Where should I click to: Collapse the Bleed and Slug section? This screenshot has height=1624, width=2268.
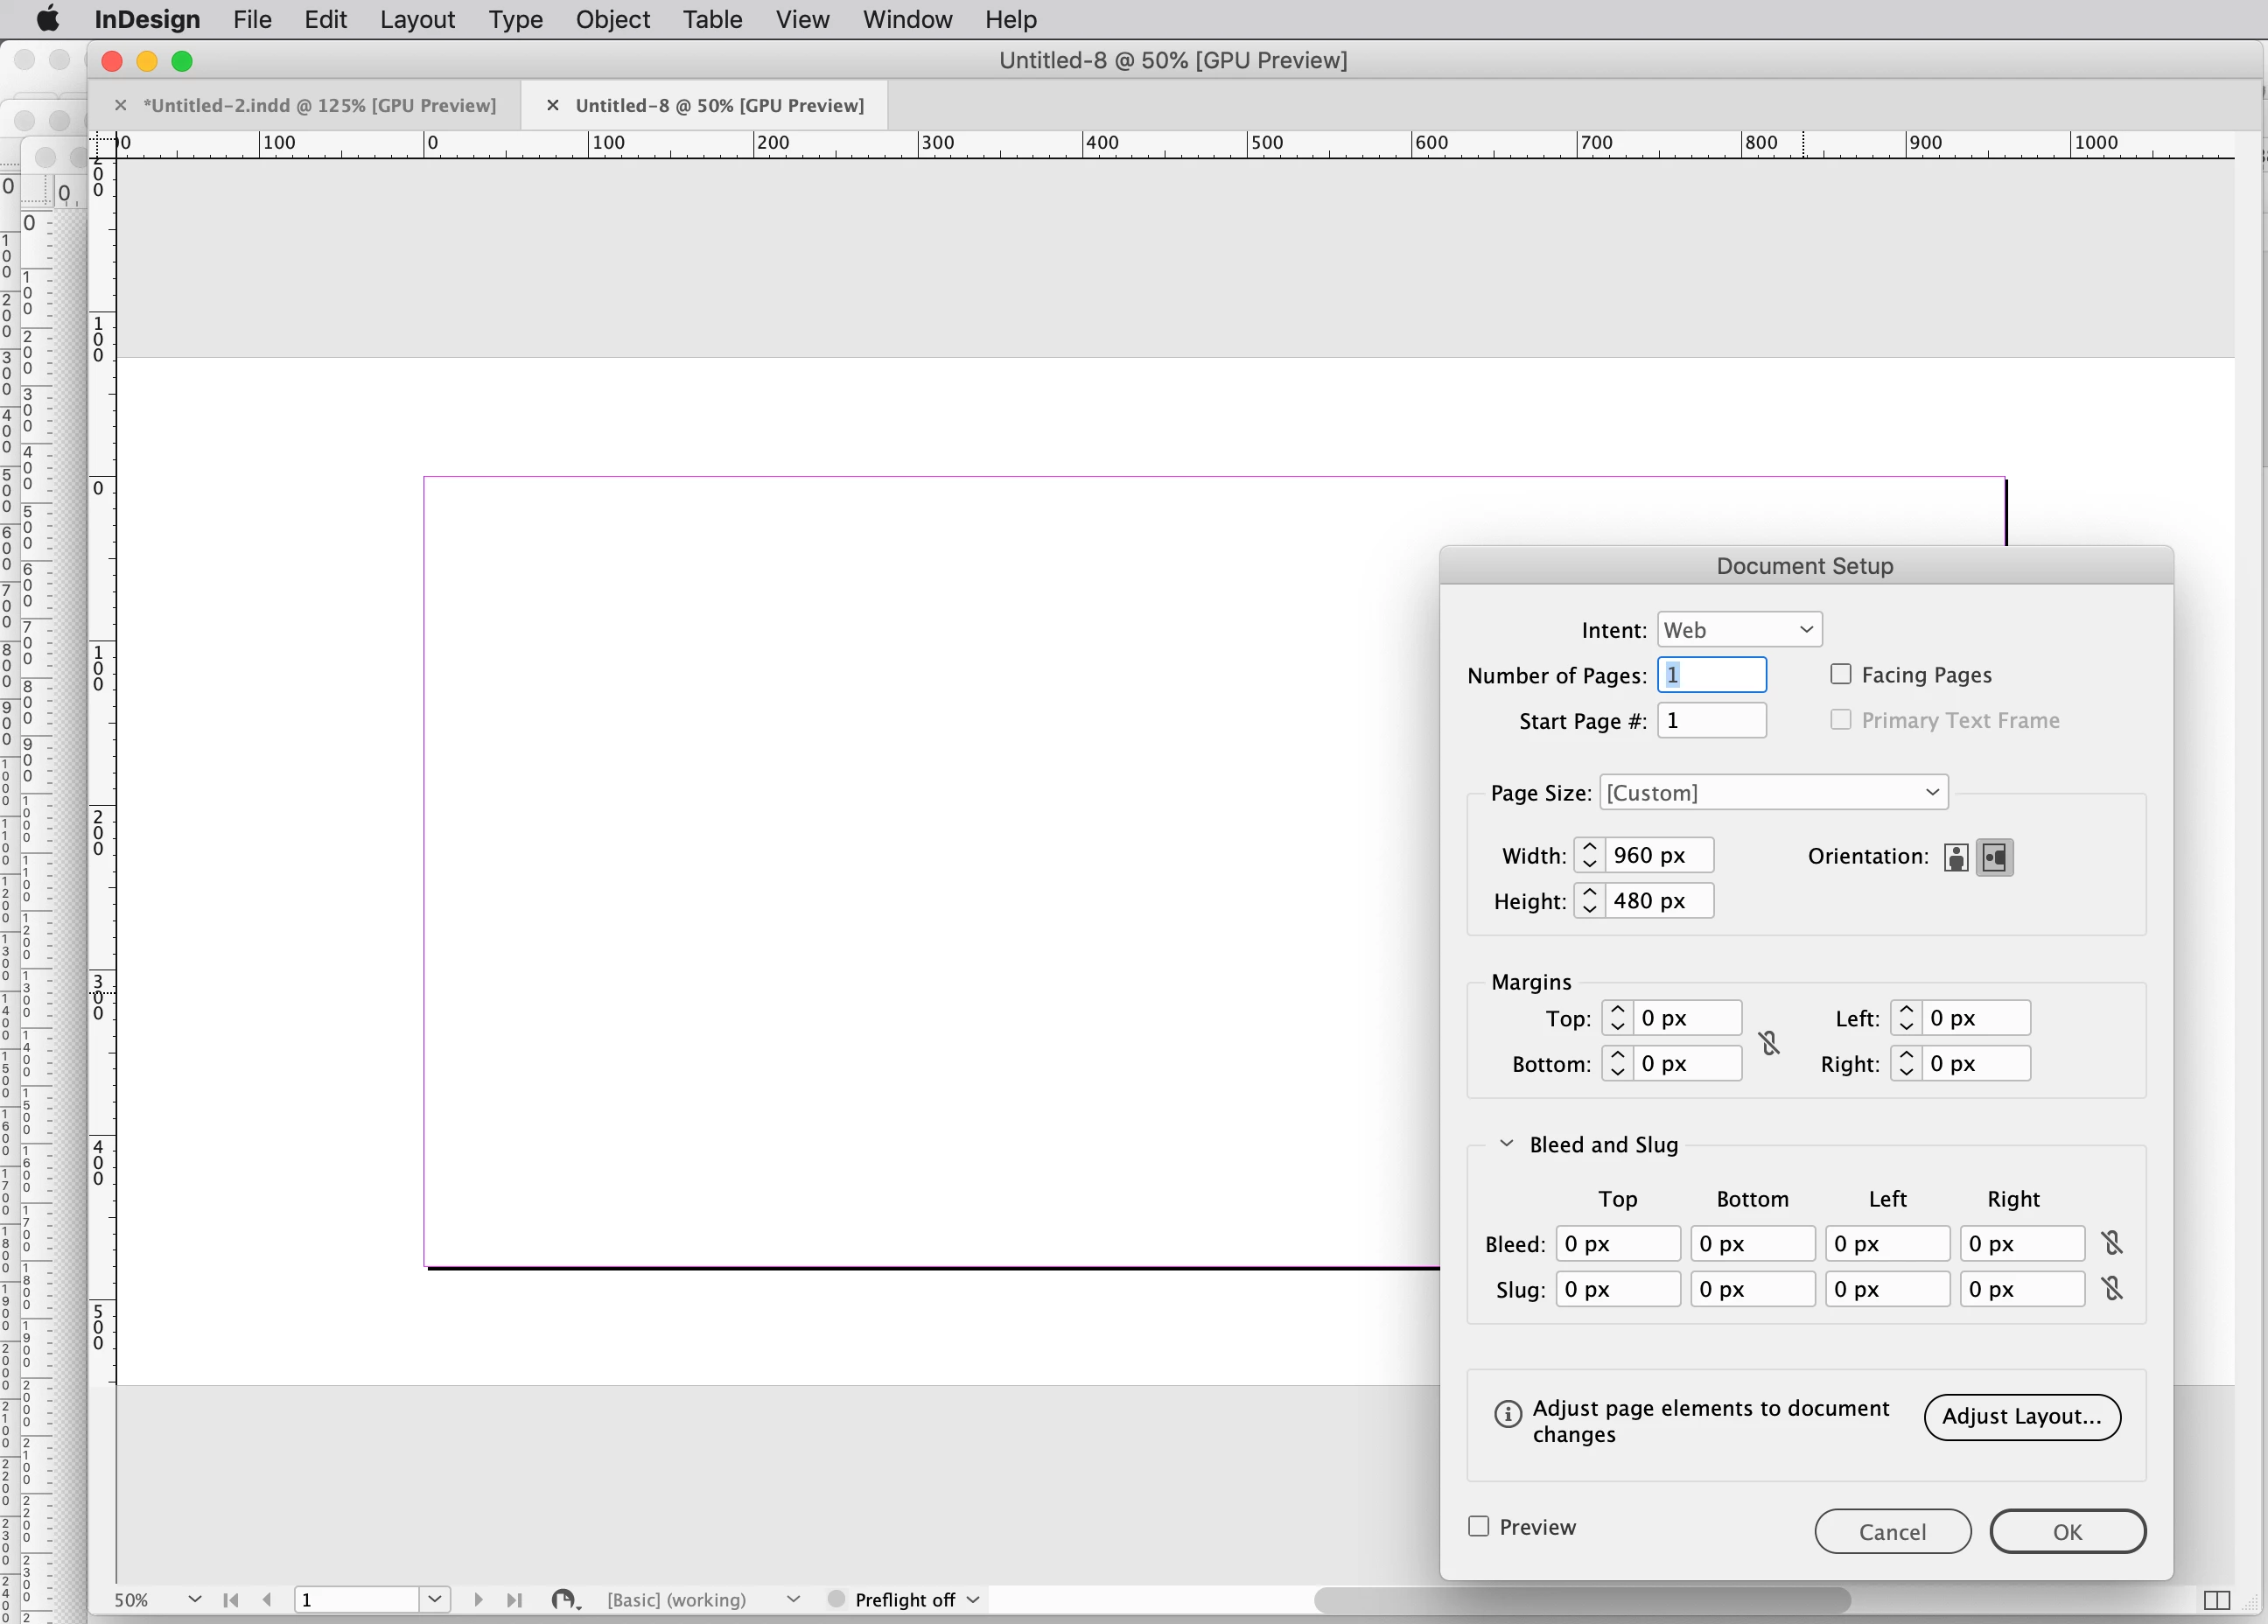click(1506, 1144)
